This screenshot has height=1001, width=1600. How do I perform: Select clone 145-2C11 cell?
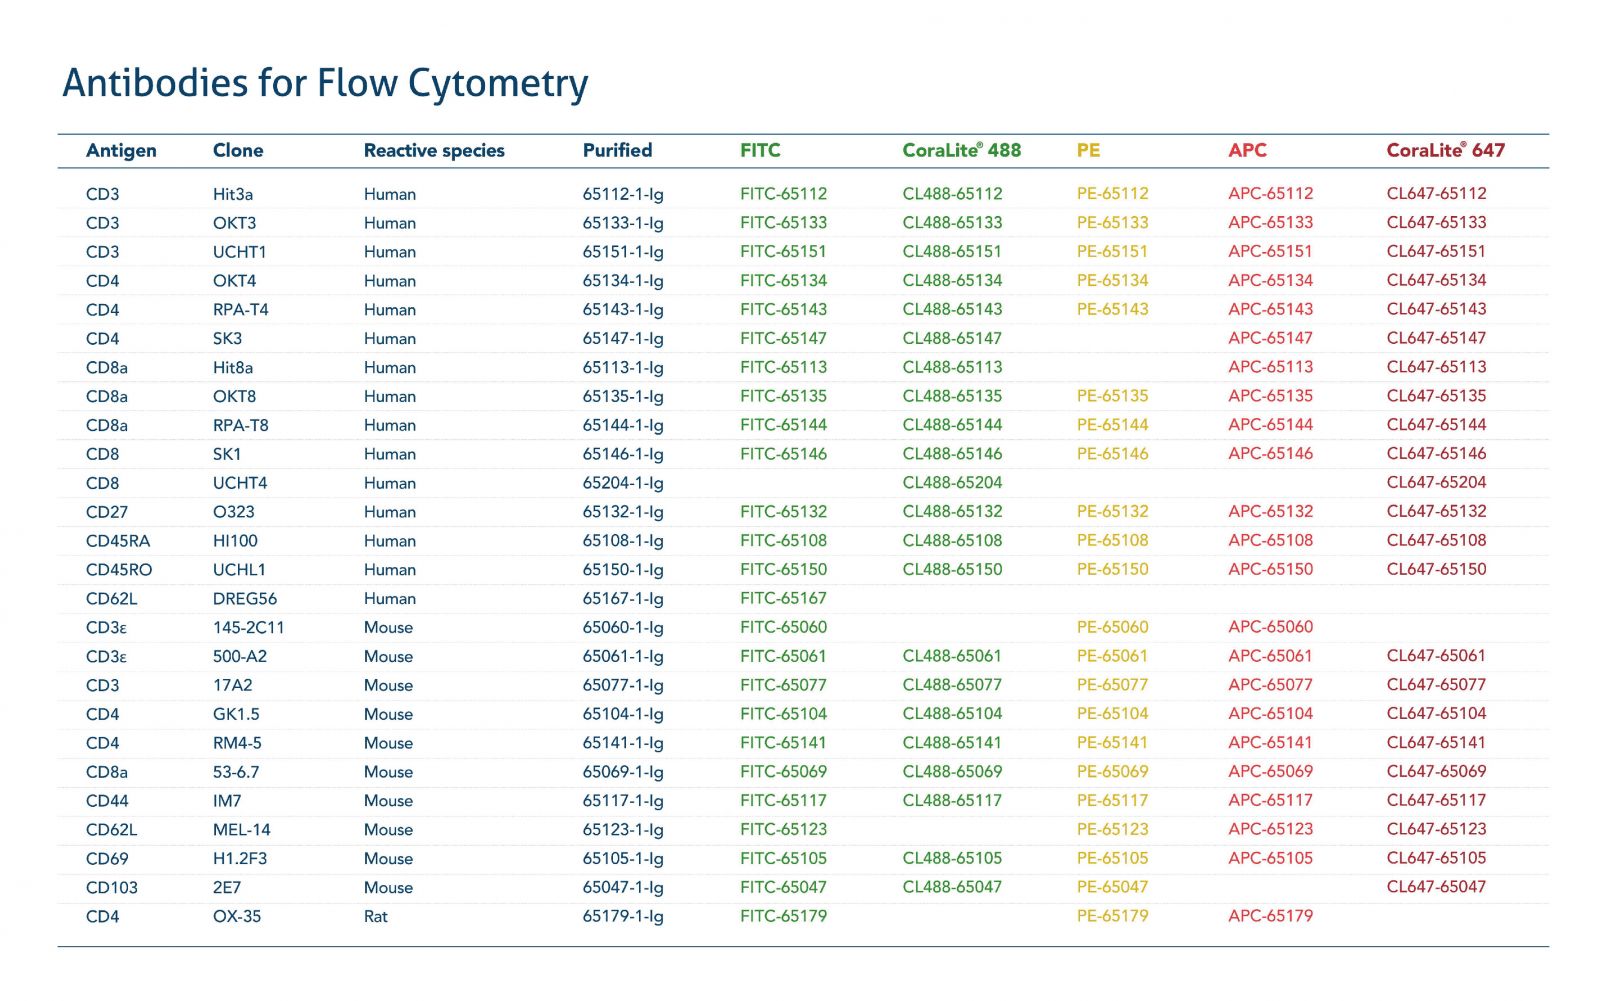[249, 628]
